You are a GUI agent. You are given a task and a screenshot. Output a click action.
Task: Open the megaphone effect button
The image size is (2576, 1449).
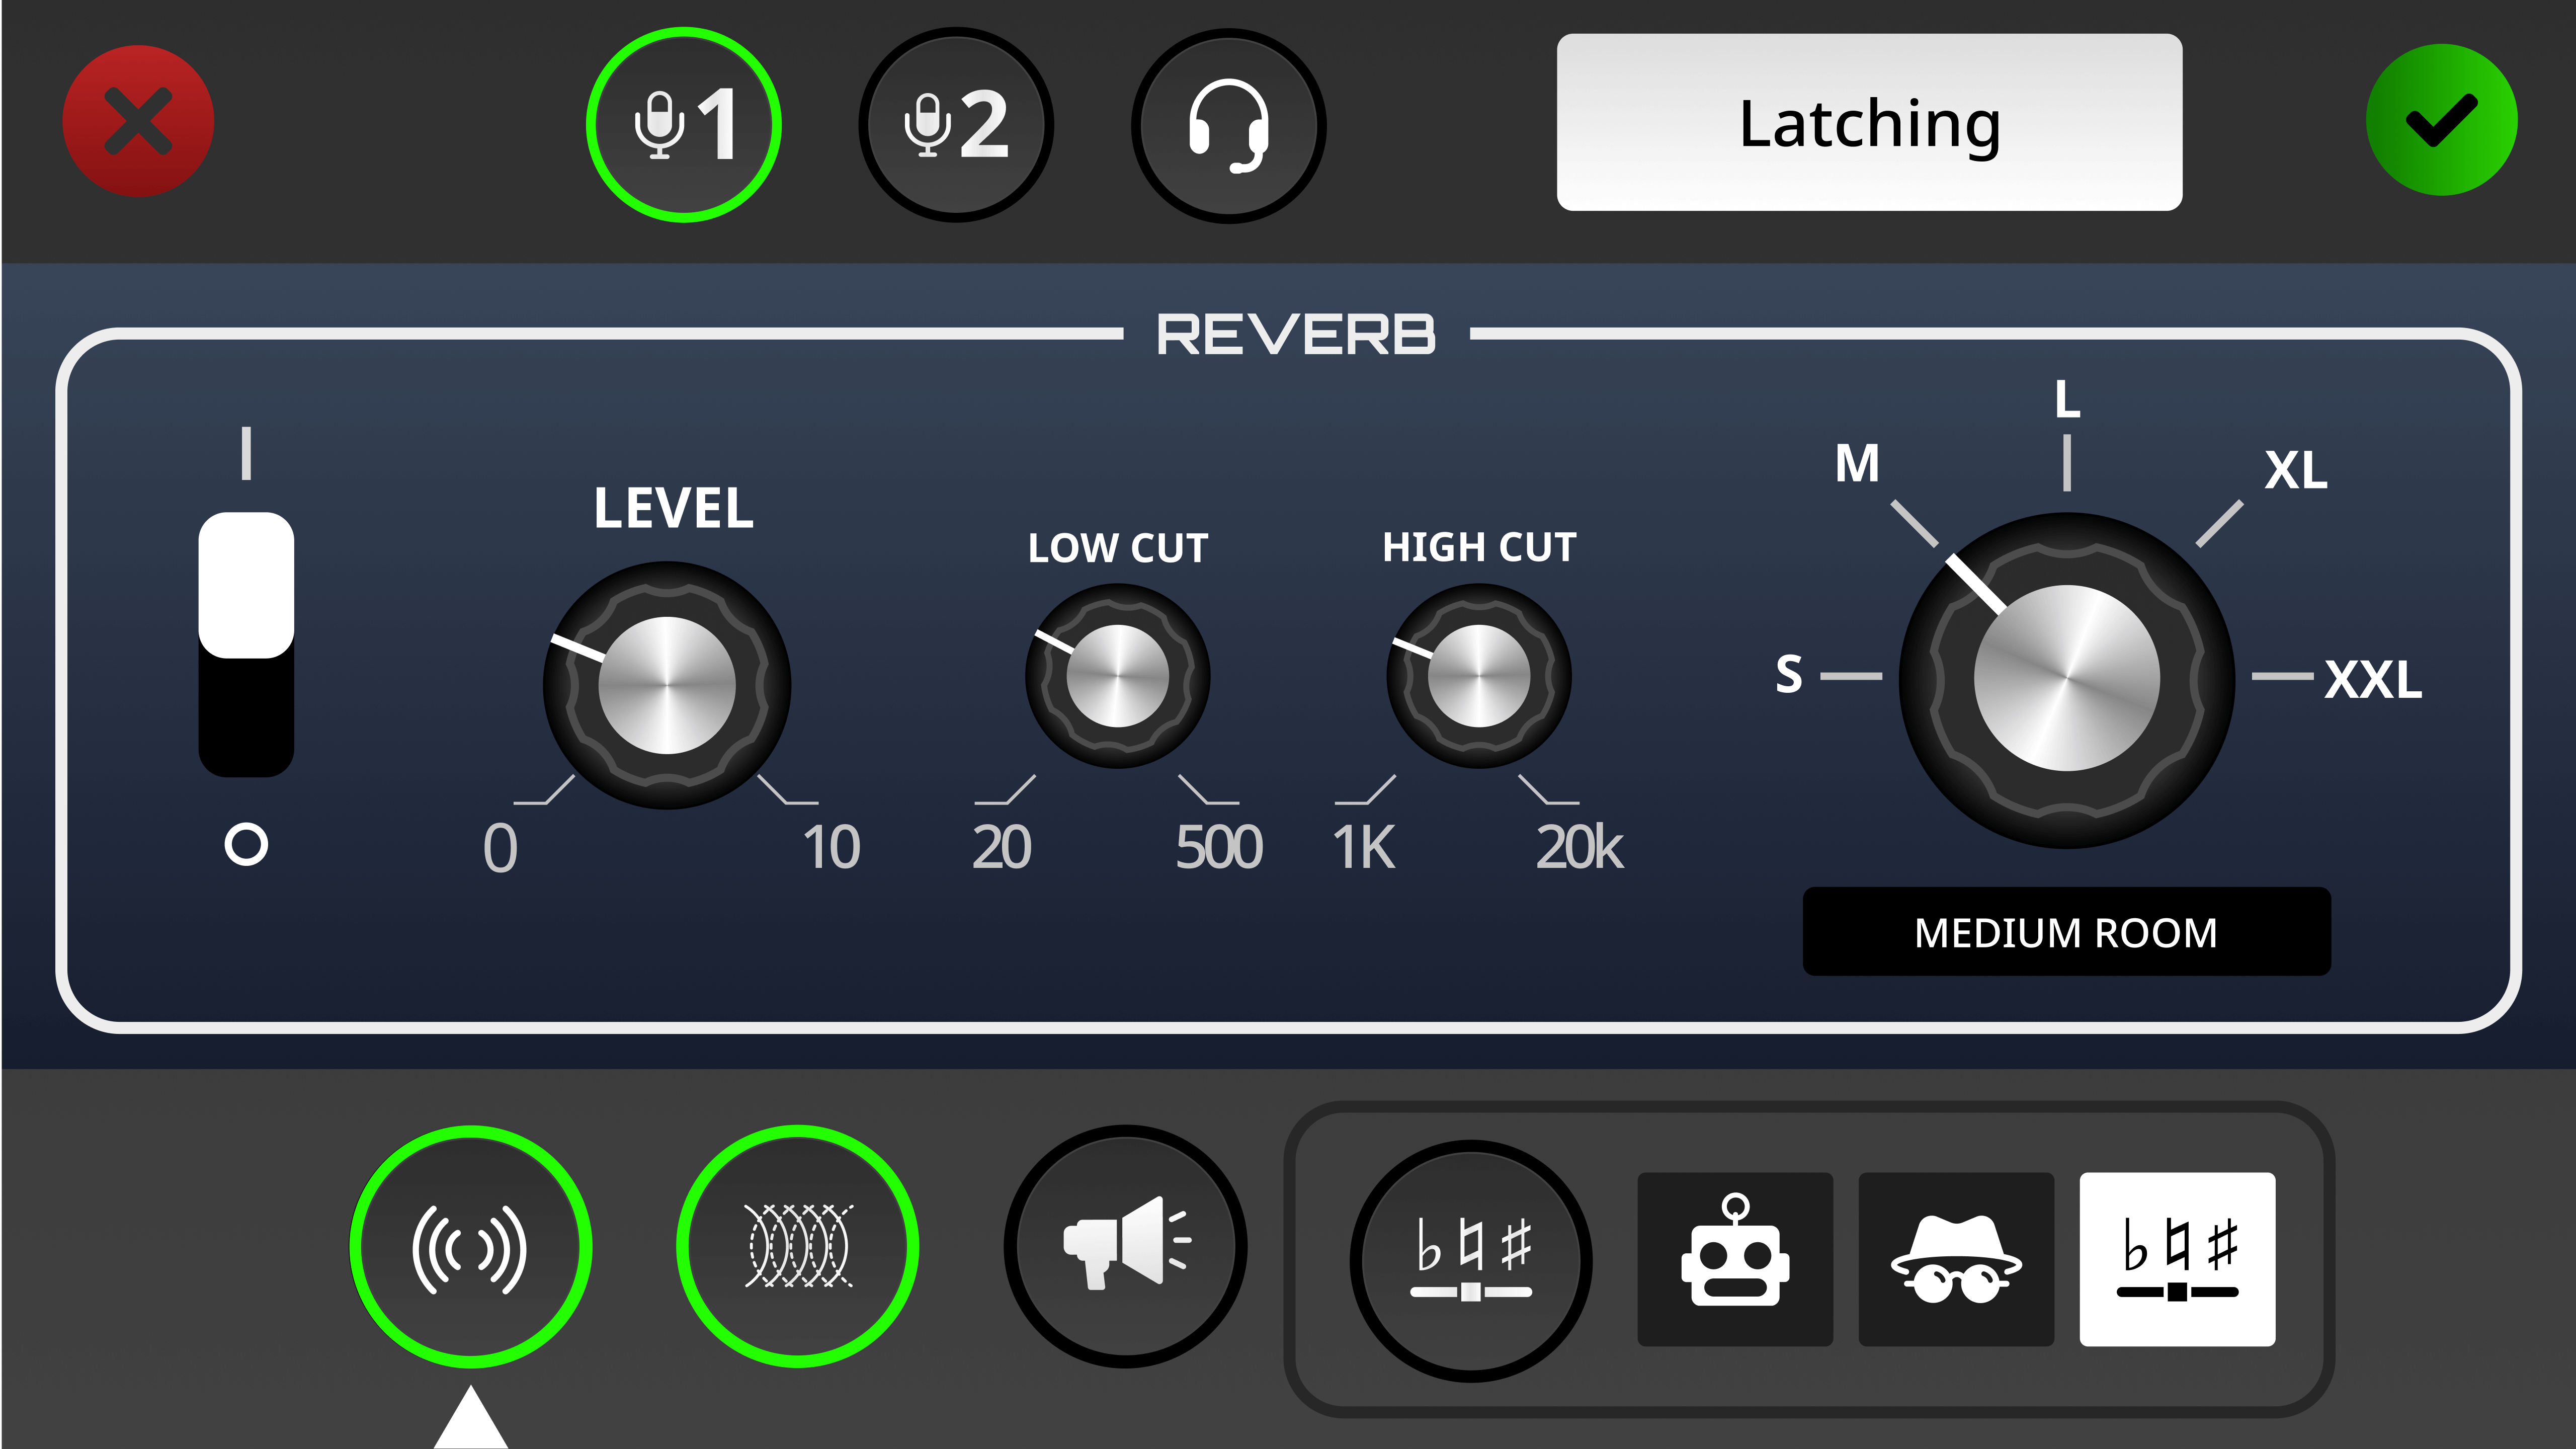click(1125, 1247)
